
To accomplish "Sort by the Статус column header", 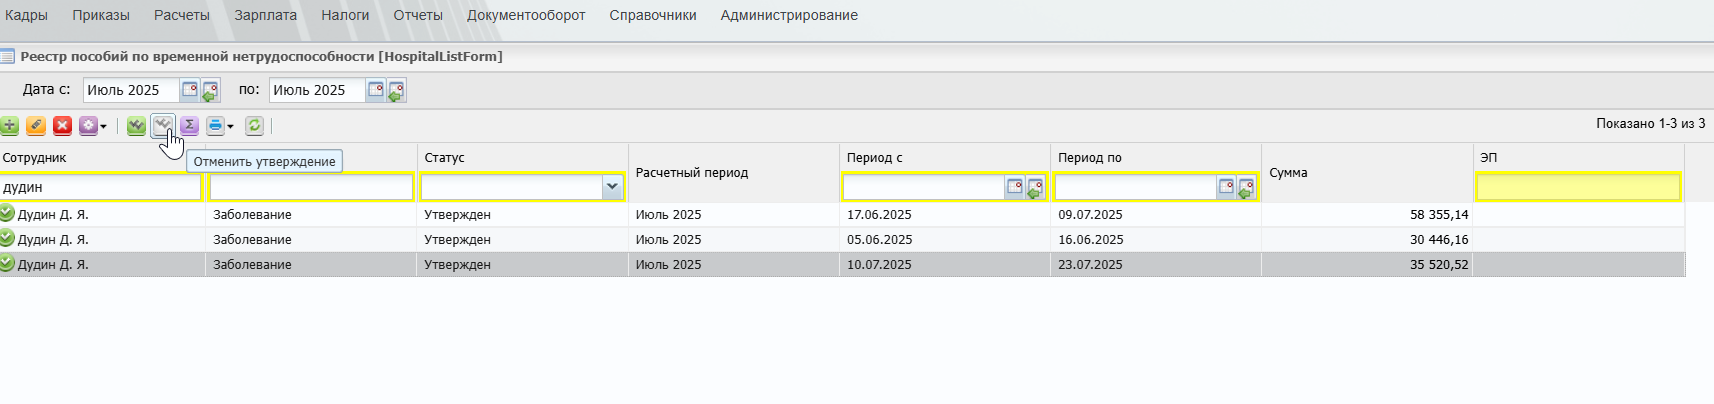I will pos(445,158).
